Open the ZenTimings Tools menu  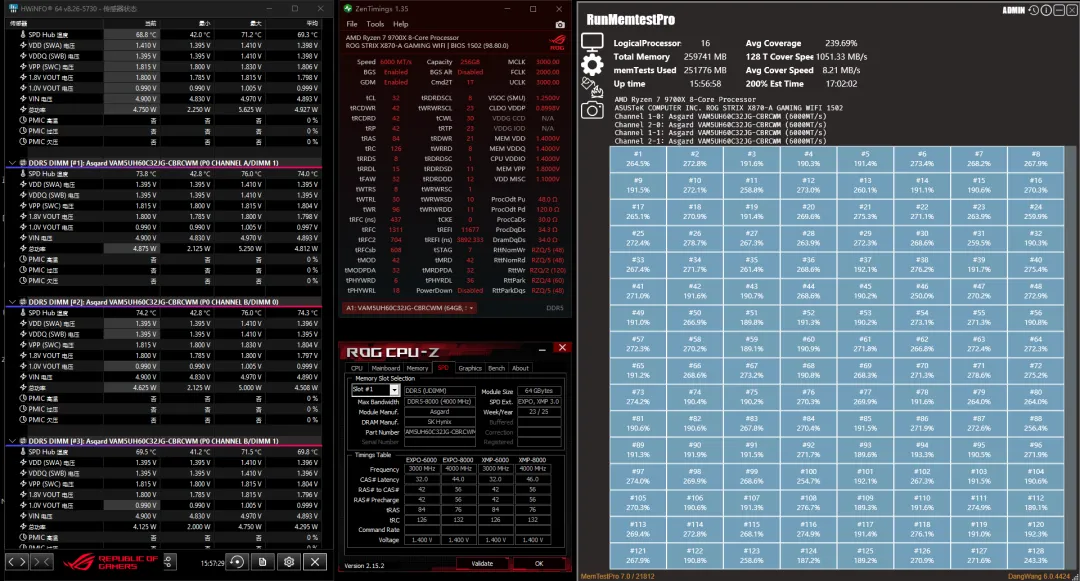pyautogui.click(x=375, y=24)
